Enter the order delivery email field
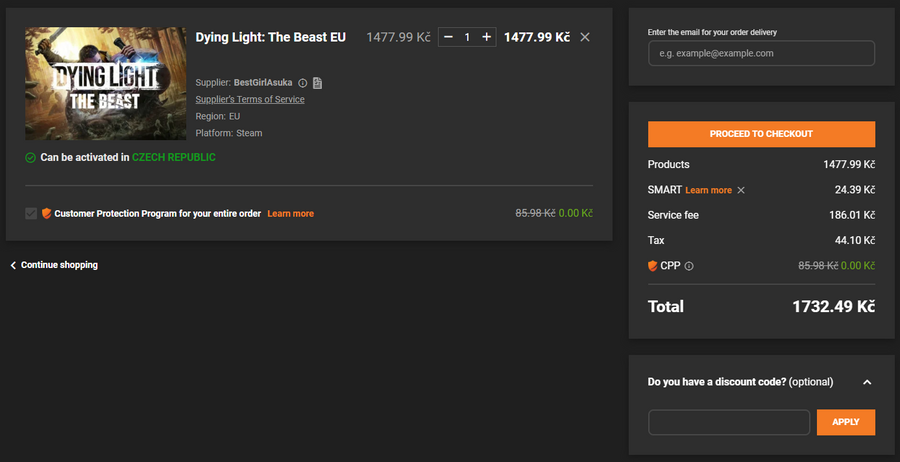Image resolution: width=900 pixels, height=462 pixels. [x=761, y=53]
